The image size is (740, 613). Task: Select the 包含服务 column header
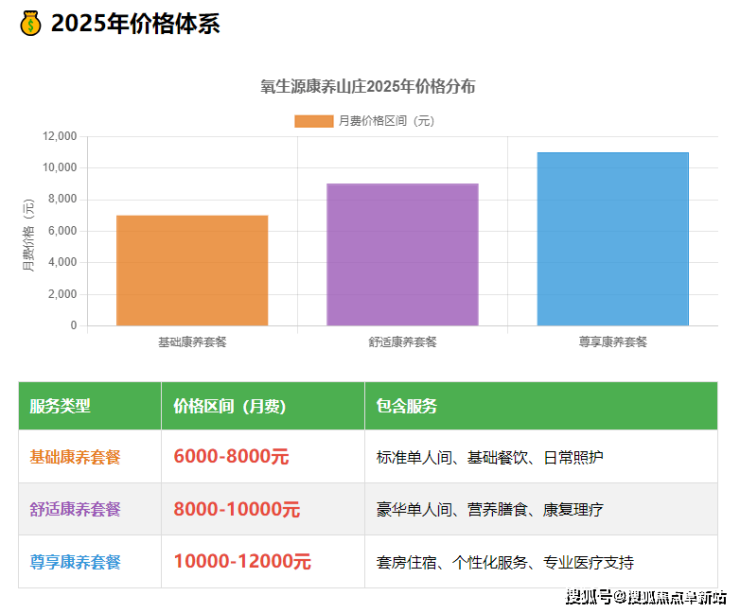click(x=406, y=406)
